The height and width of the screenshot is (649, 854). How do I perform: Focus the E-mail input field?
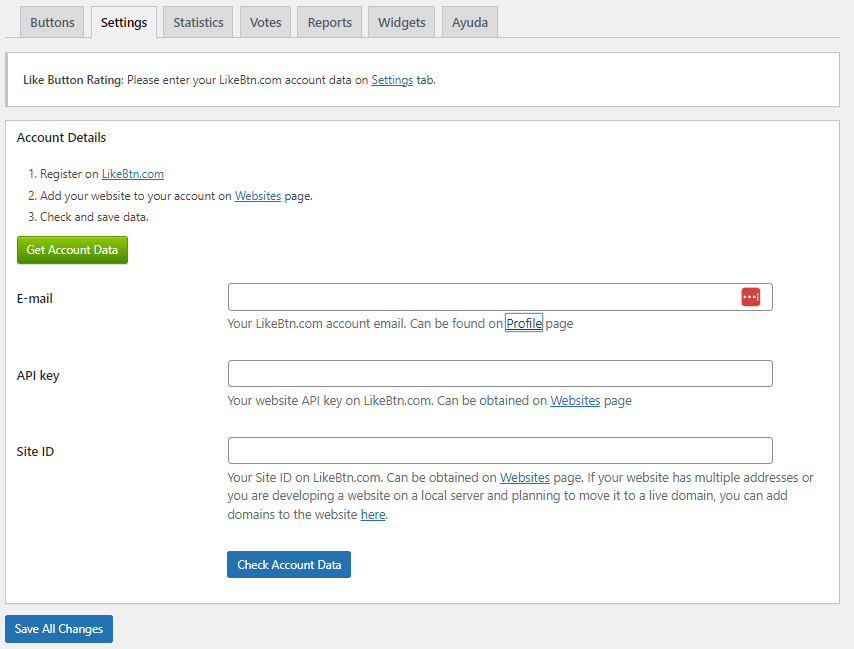point(500,297)
